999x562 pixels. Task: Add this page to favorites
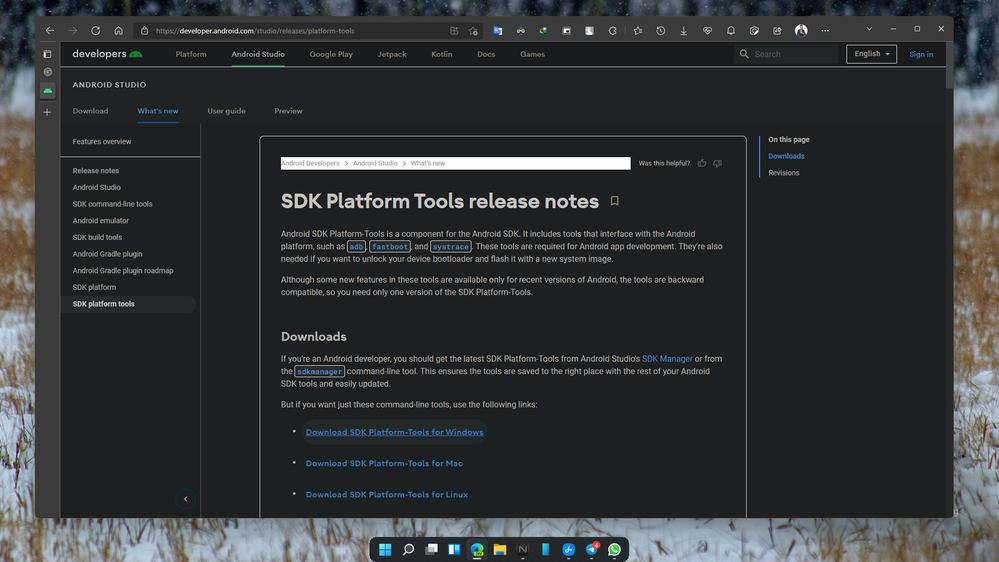point(473,31)
